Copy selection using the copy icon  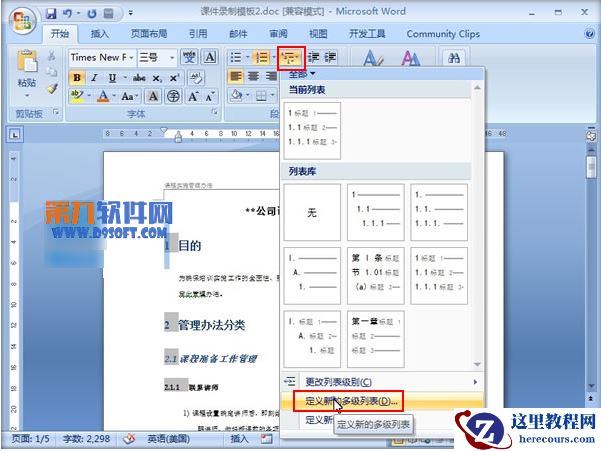tap(52, 72)
